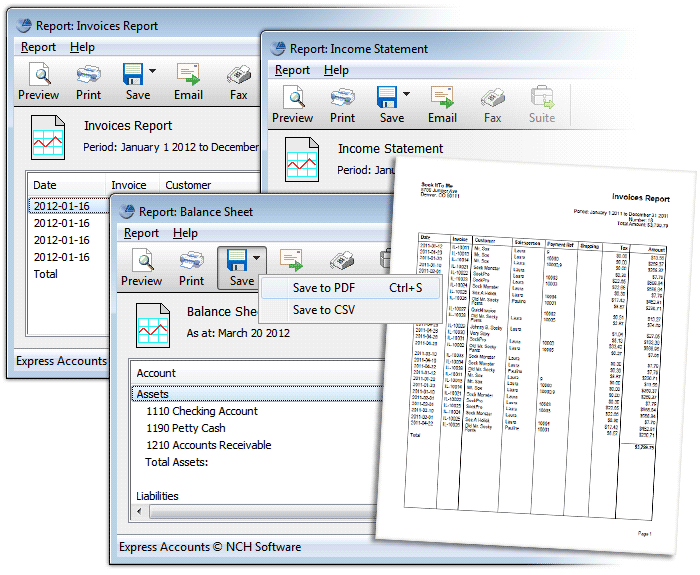Image resolution: width=700 pixels, height=575 pixels.
Task: Click Preview icon in Invoices Report window
Action: point(38,75)
